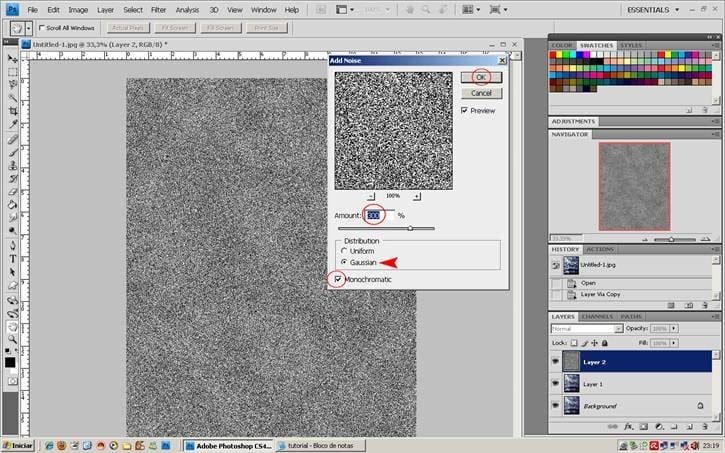The image size is (725, 453).
Task: Select the Path Selection tool
Action: pos(12,272)
